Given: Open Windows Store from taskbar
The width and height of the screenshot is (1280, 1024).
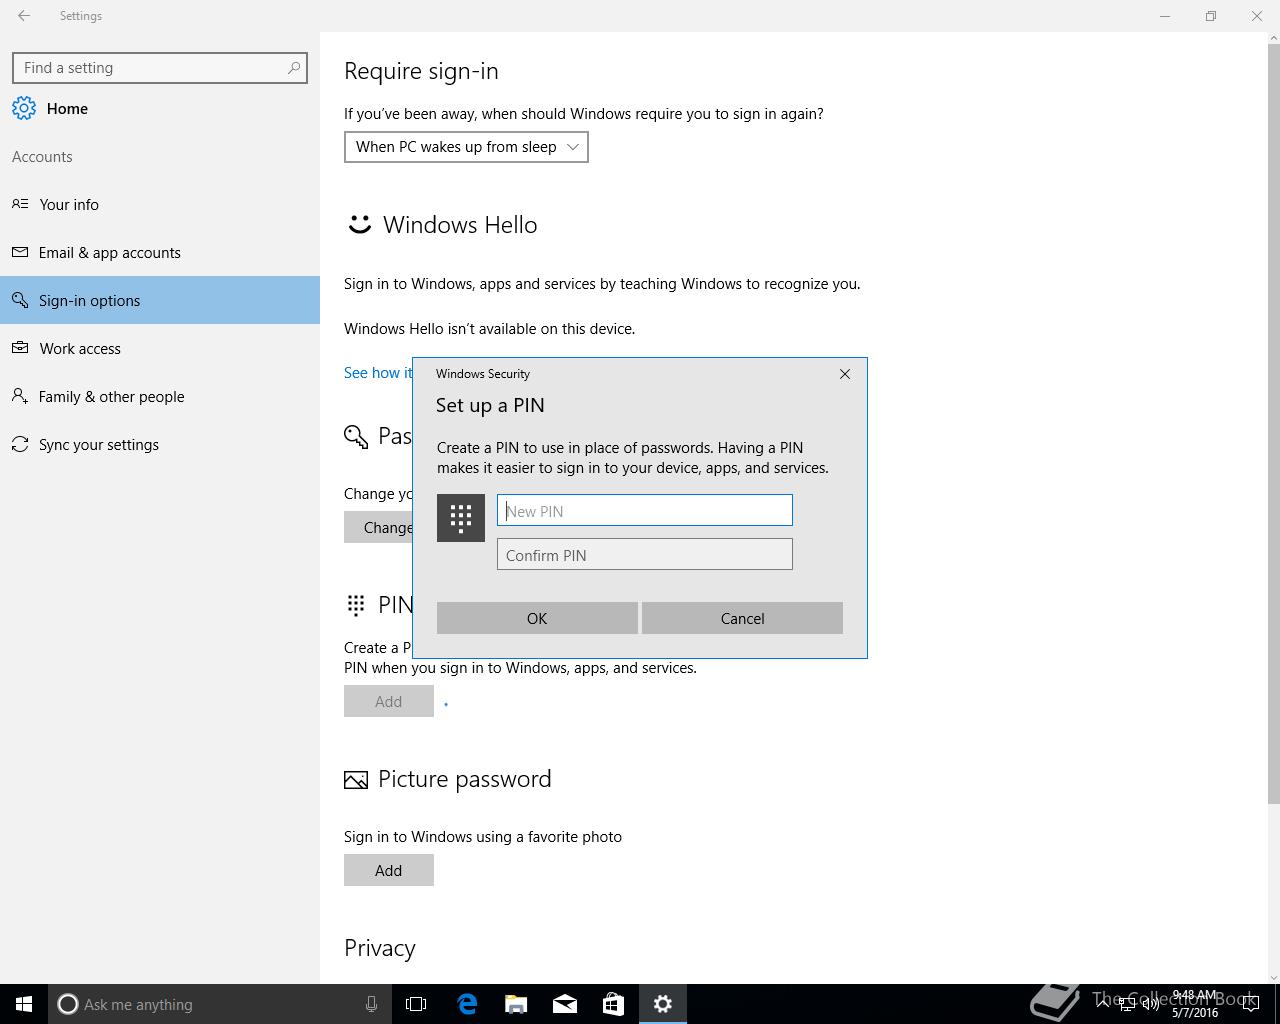Looking at the screenshot, I should click(613, 1004).
